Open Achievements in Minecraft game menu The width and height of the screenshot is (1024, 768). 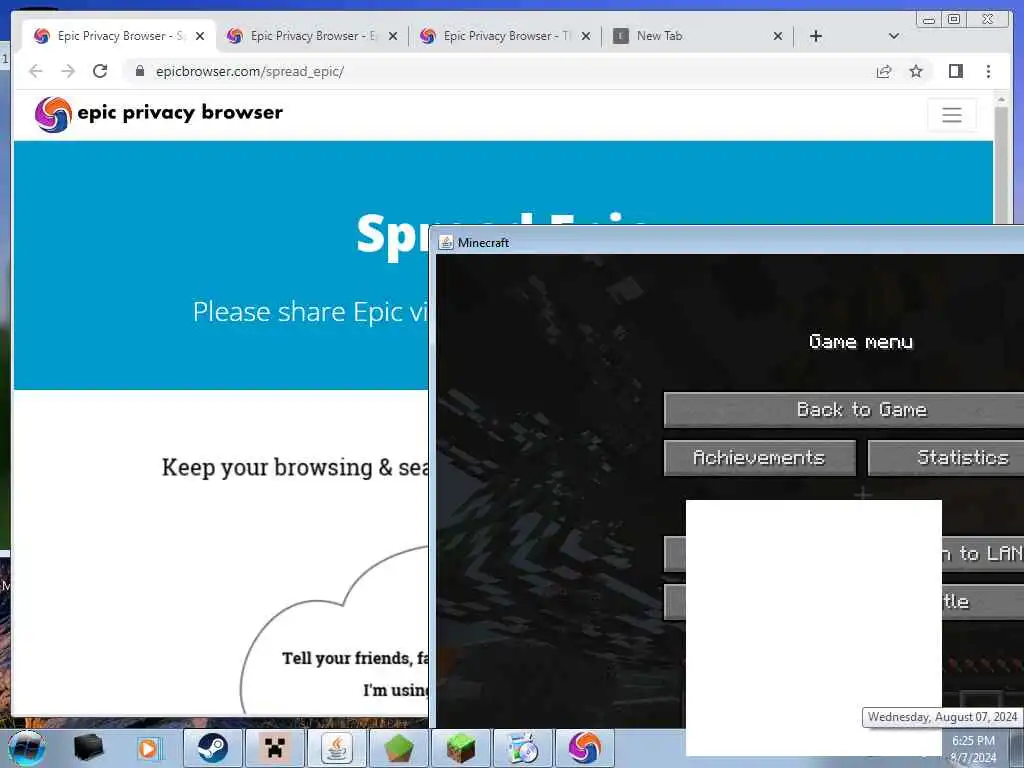point(760,457)
